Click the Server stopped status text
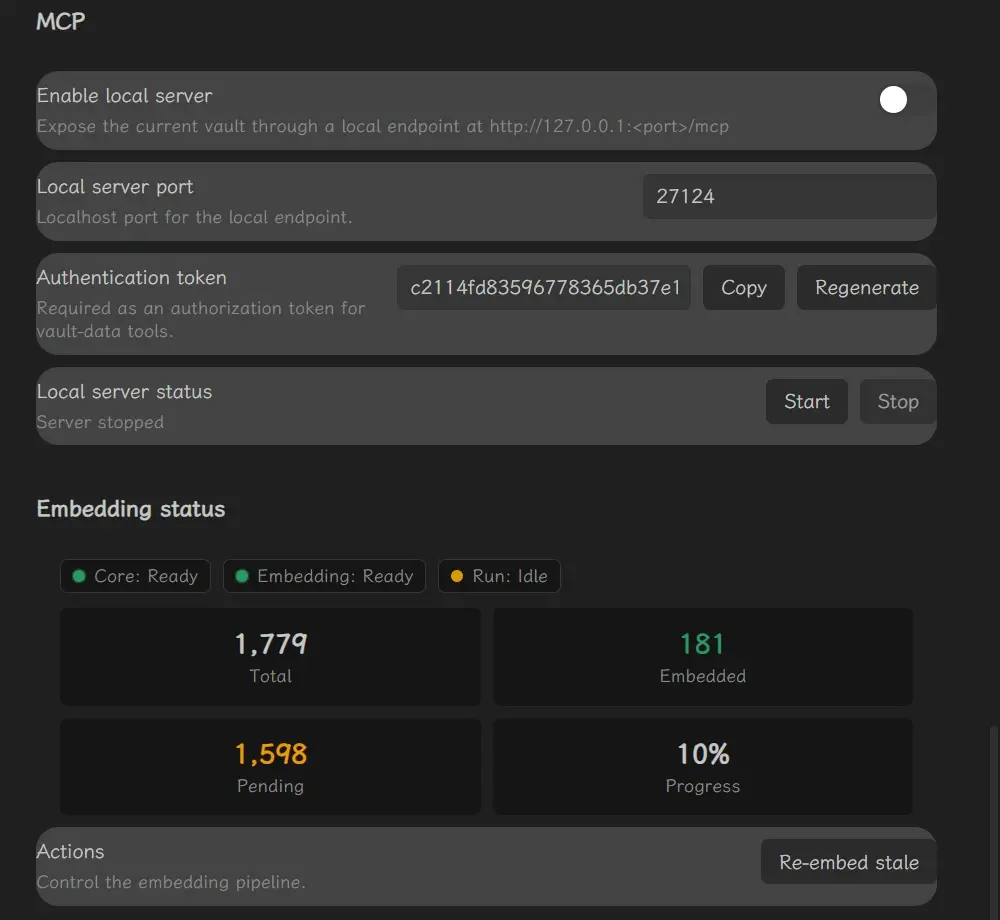This screenshot has height=920, width=1000. [x=100, y=422]
